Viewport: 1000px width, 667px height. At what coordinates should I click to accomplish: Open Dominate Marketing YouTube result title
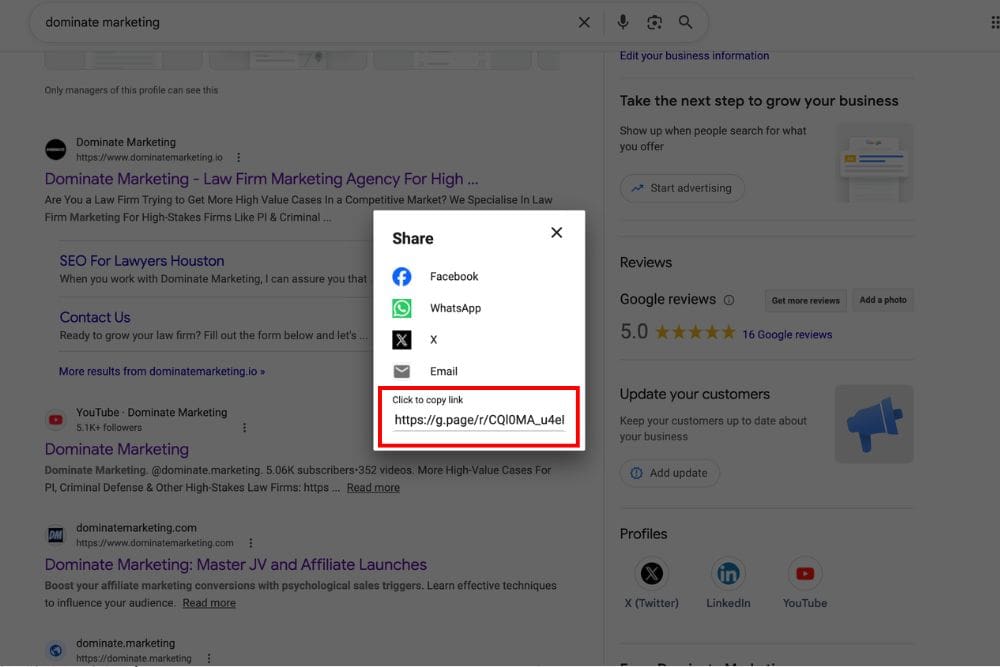[117, 450]
